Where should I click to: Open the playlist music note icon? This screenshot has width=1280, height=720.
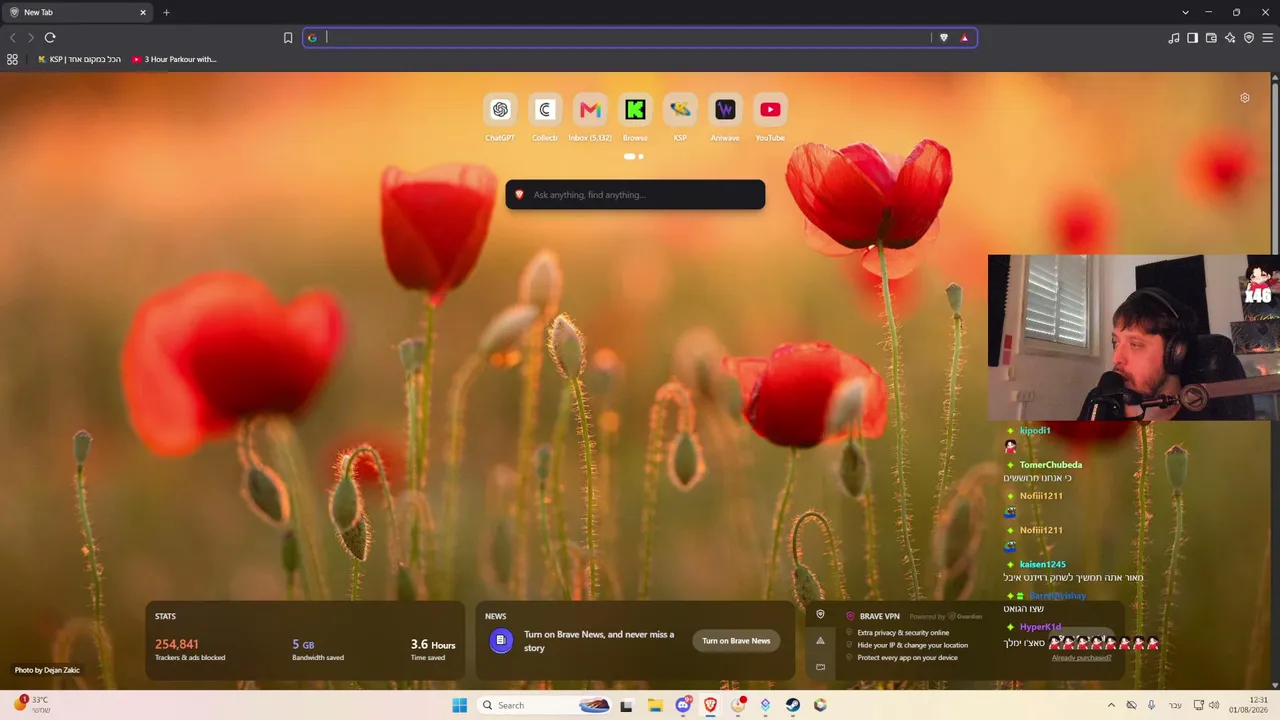coord(1174,38)
